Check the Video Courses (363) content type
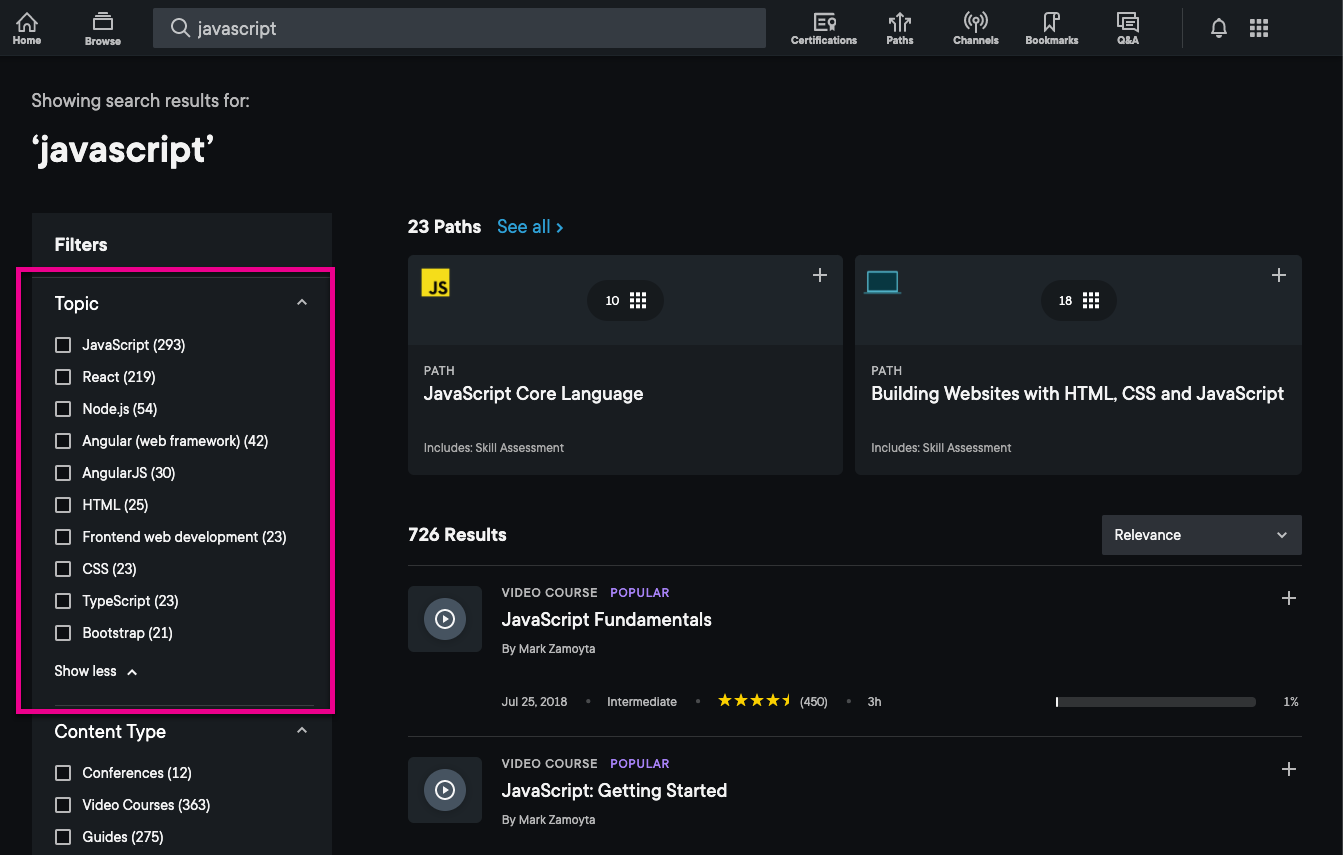1343x855 pixels. 63,805
